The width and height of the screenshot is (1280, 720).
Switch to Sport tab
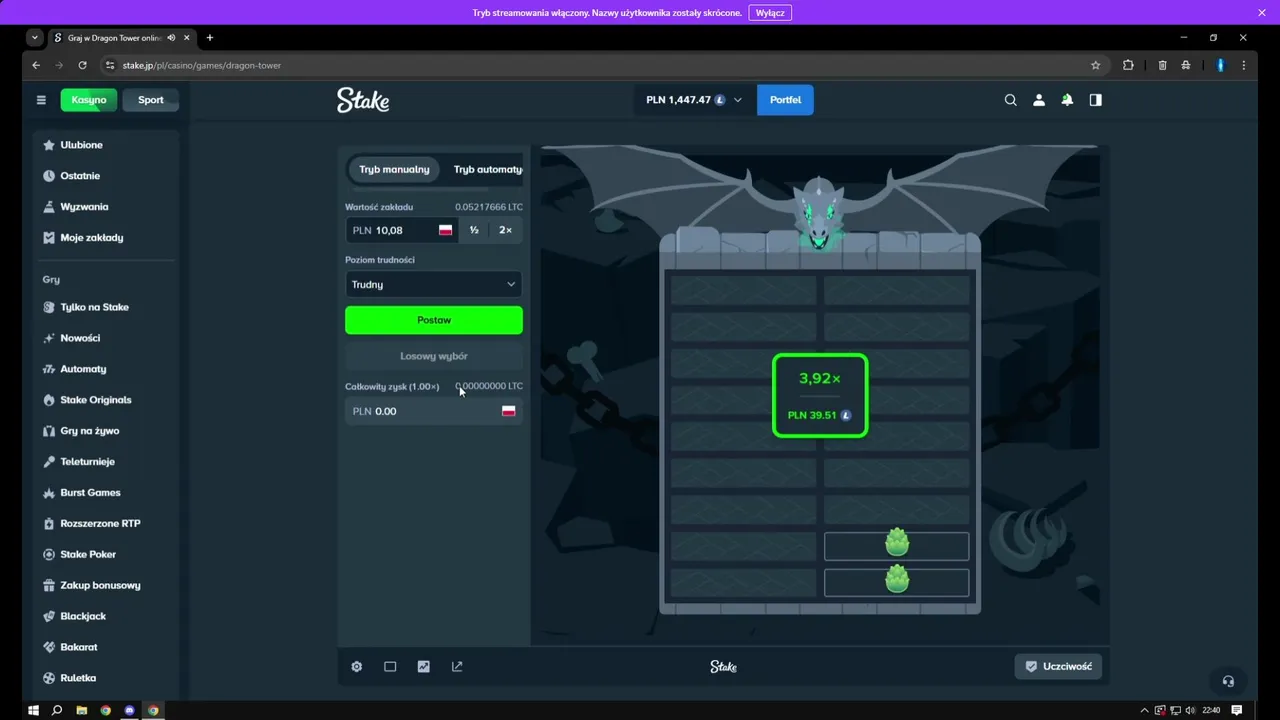[x=151, y=100]
